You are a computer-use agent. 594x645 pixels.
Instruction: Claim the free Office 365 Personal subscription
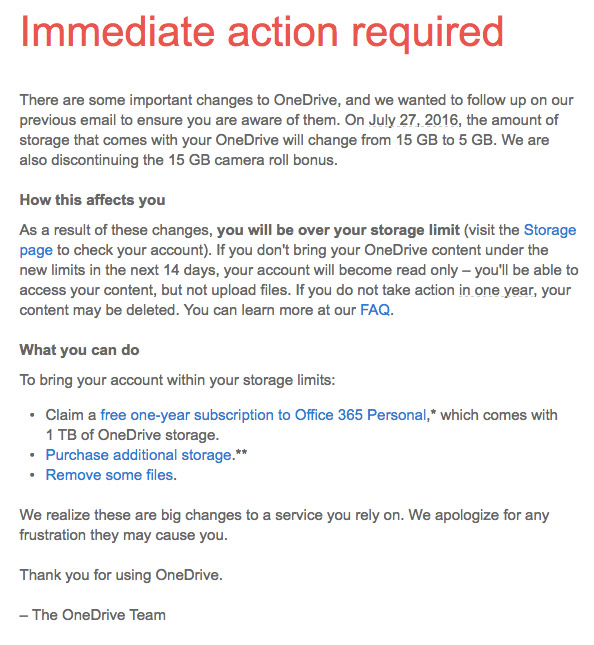pos(263,415)
